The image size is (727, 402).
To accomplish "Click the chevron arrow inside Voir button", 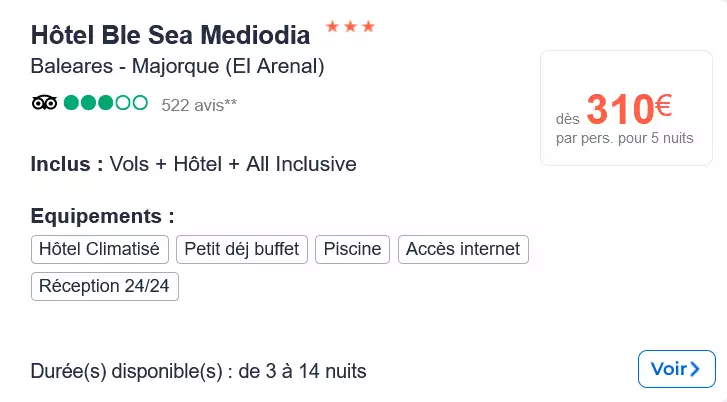I will (x=696, y=369).
